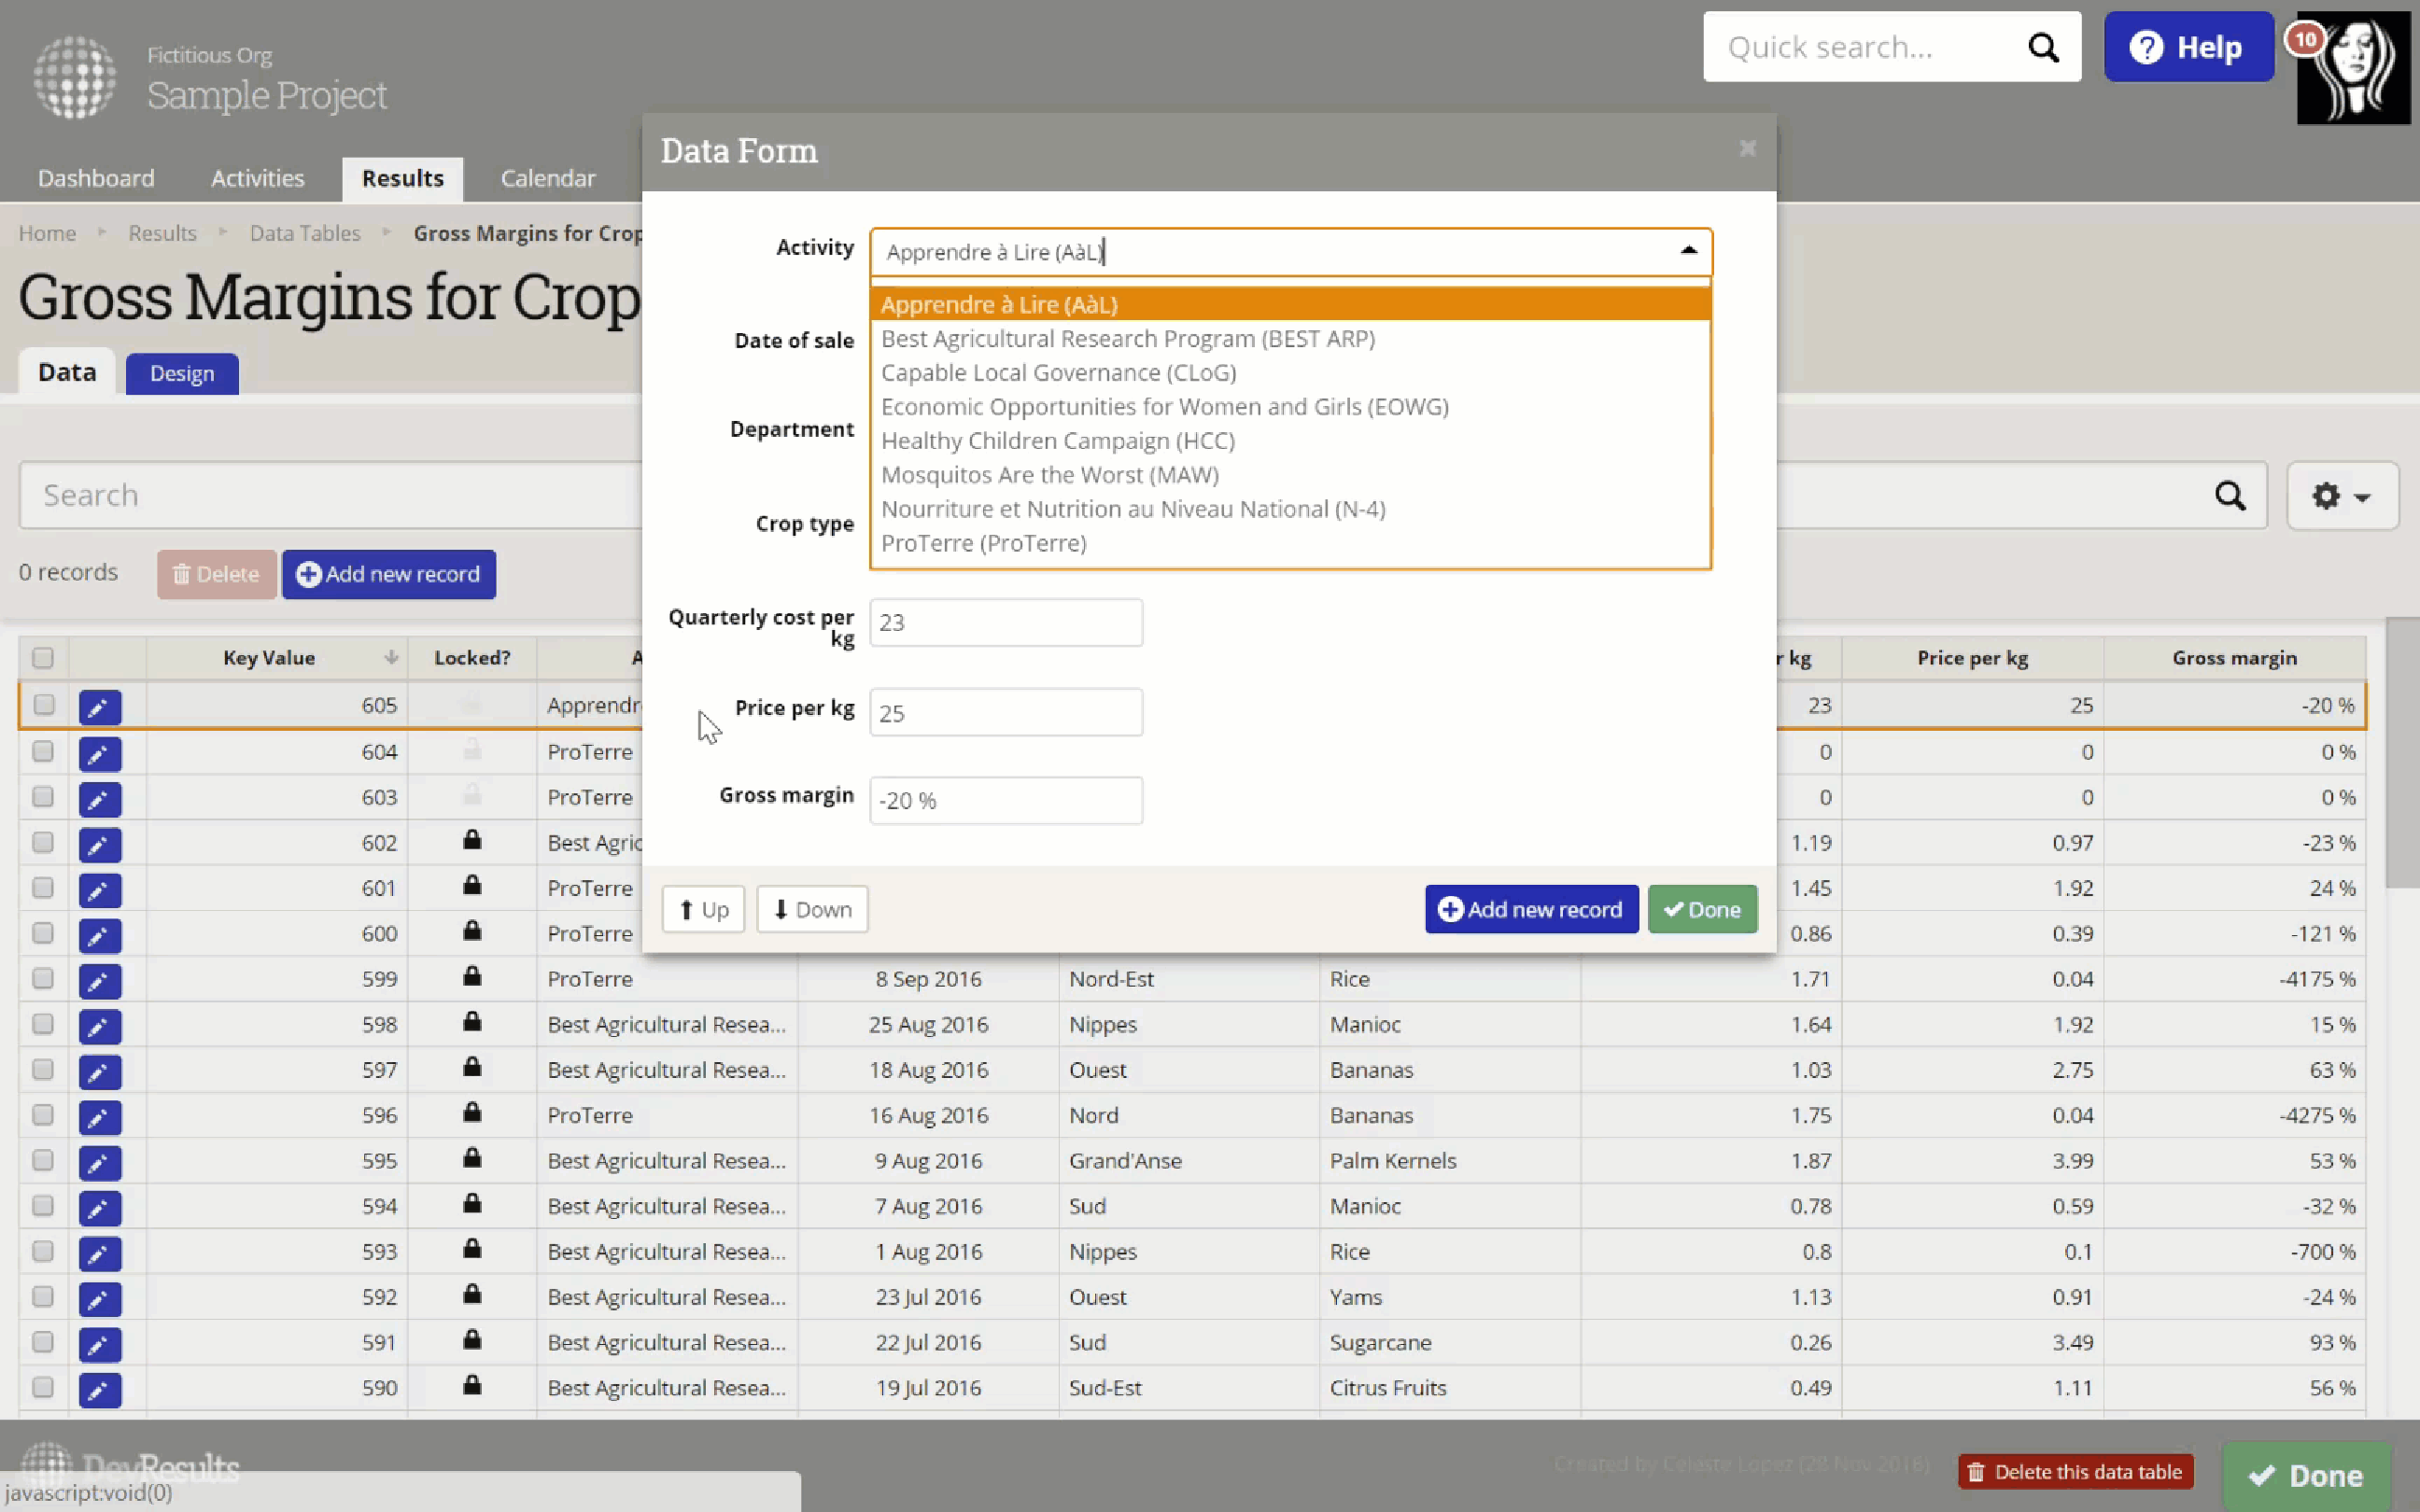Open the gear settings dropdown

(x=2340, y=496)
